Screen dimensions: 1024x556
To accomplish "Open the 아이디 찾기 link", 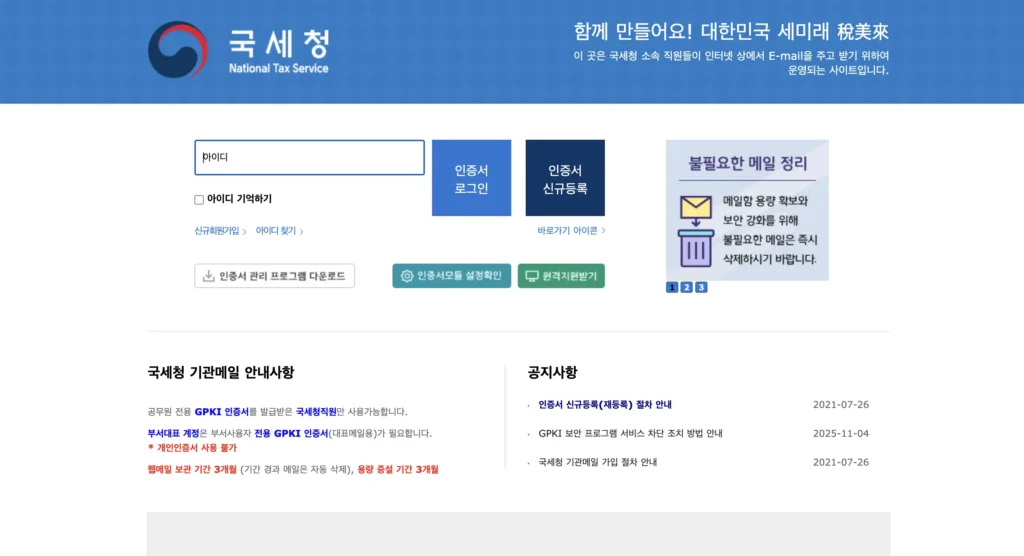I will click(x=276, y=231).
